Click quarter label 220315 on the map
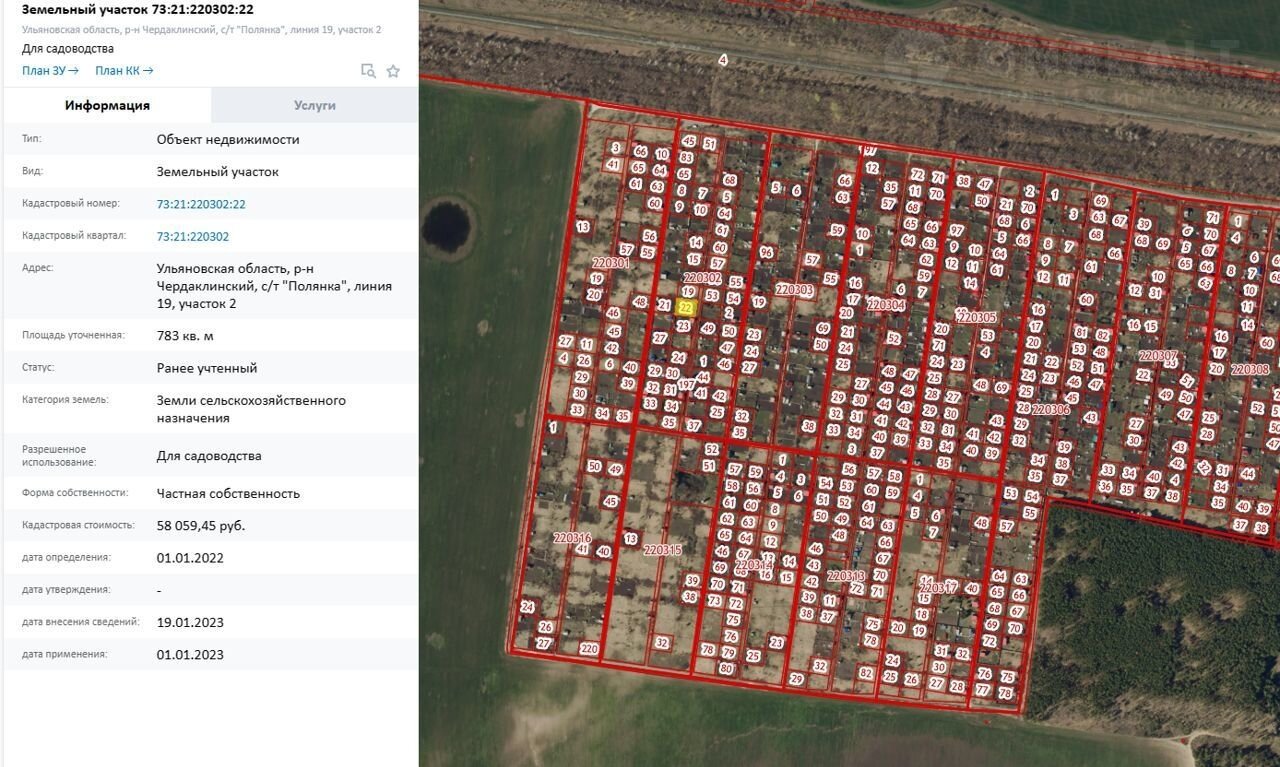Screen dimensions: 1280x767 click(x=663, y=550)
